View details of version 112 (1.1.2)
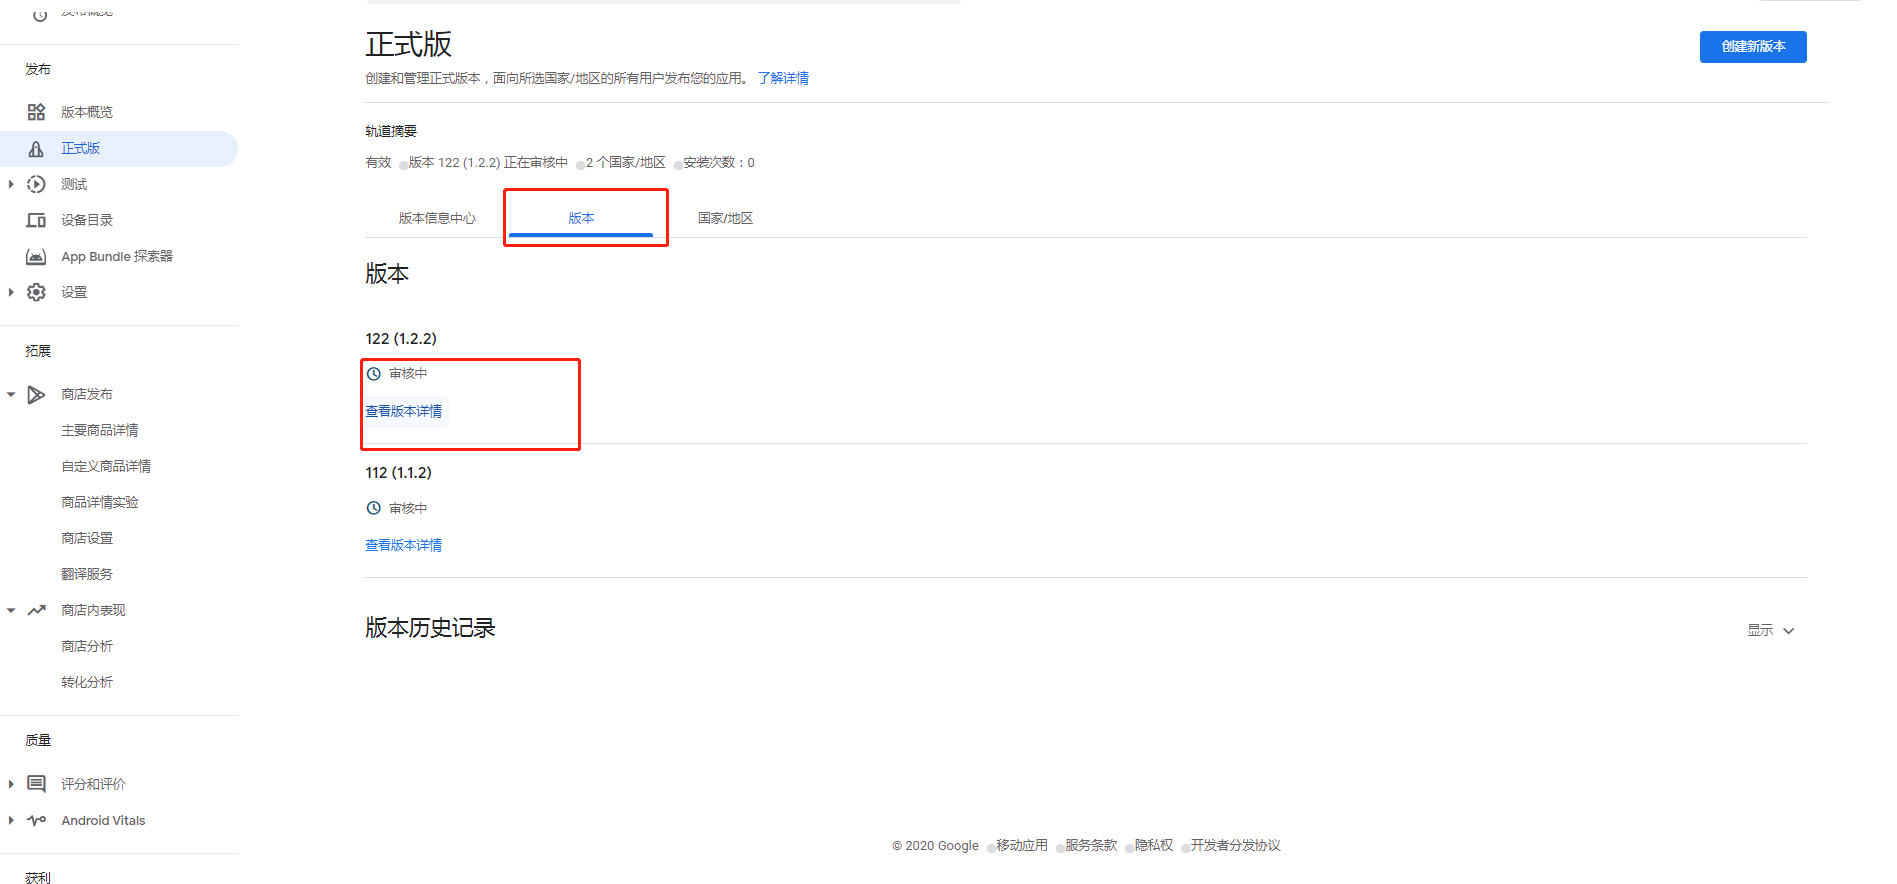The height and width of the screenshot is (884, 1897). (404, 545)
